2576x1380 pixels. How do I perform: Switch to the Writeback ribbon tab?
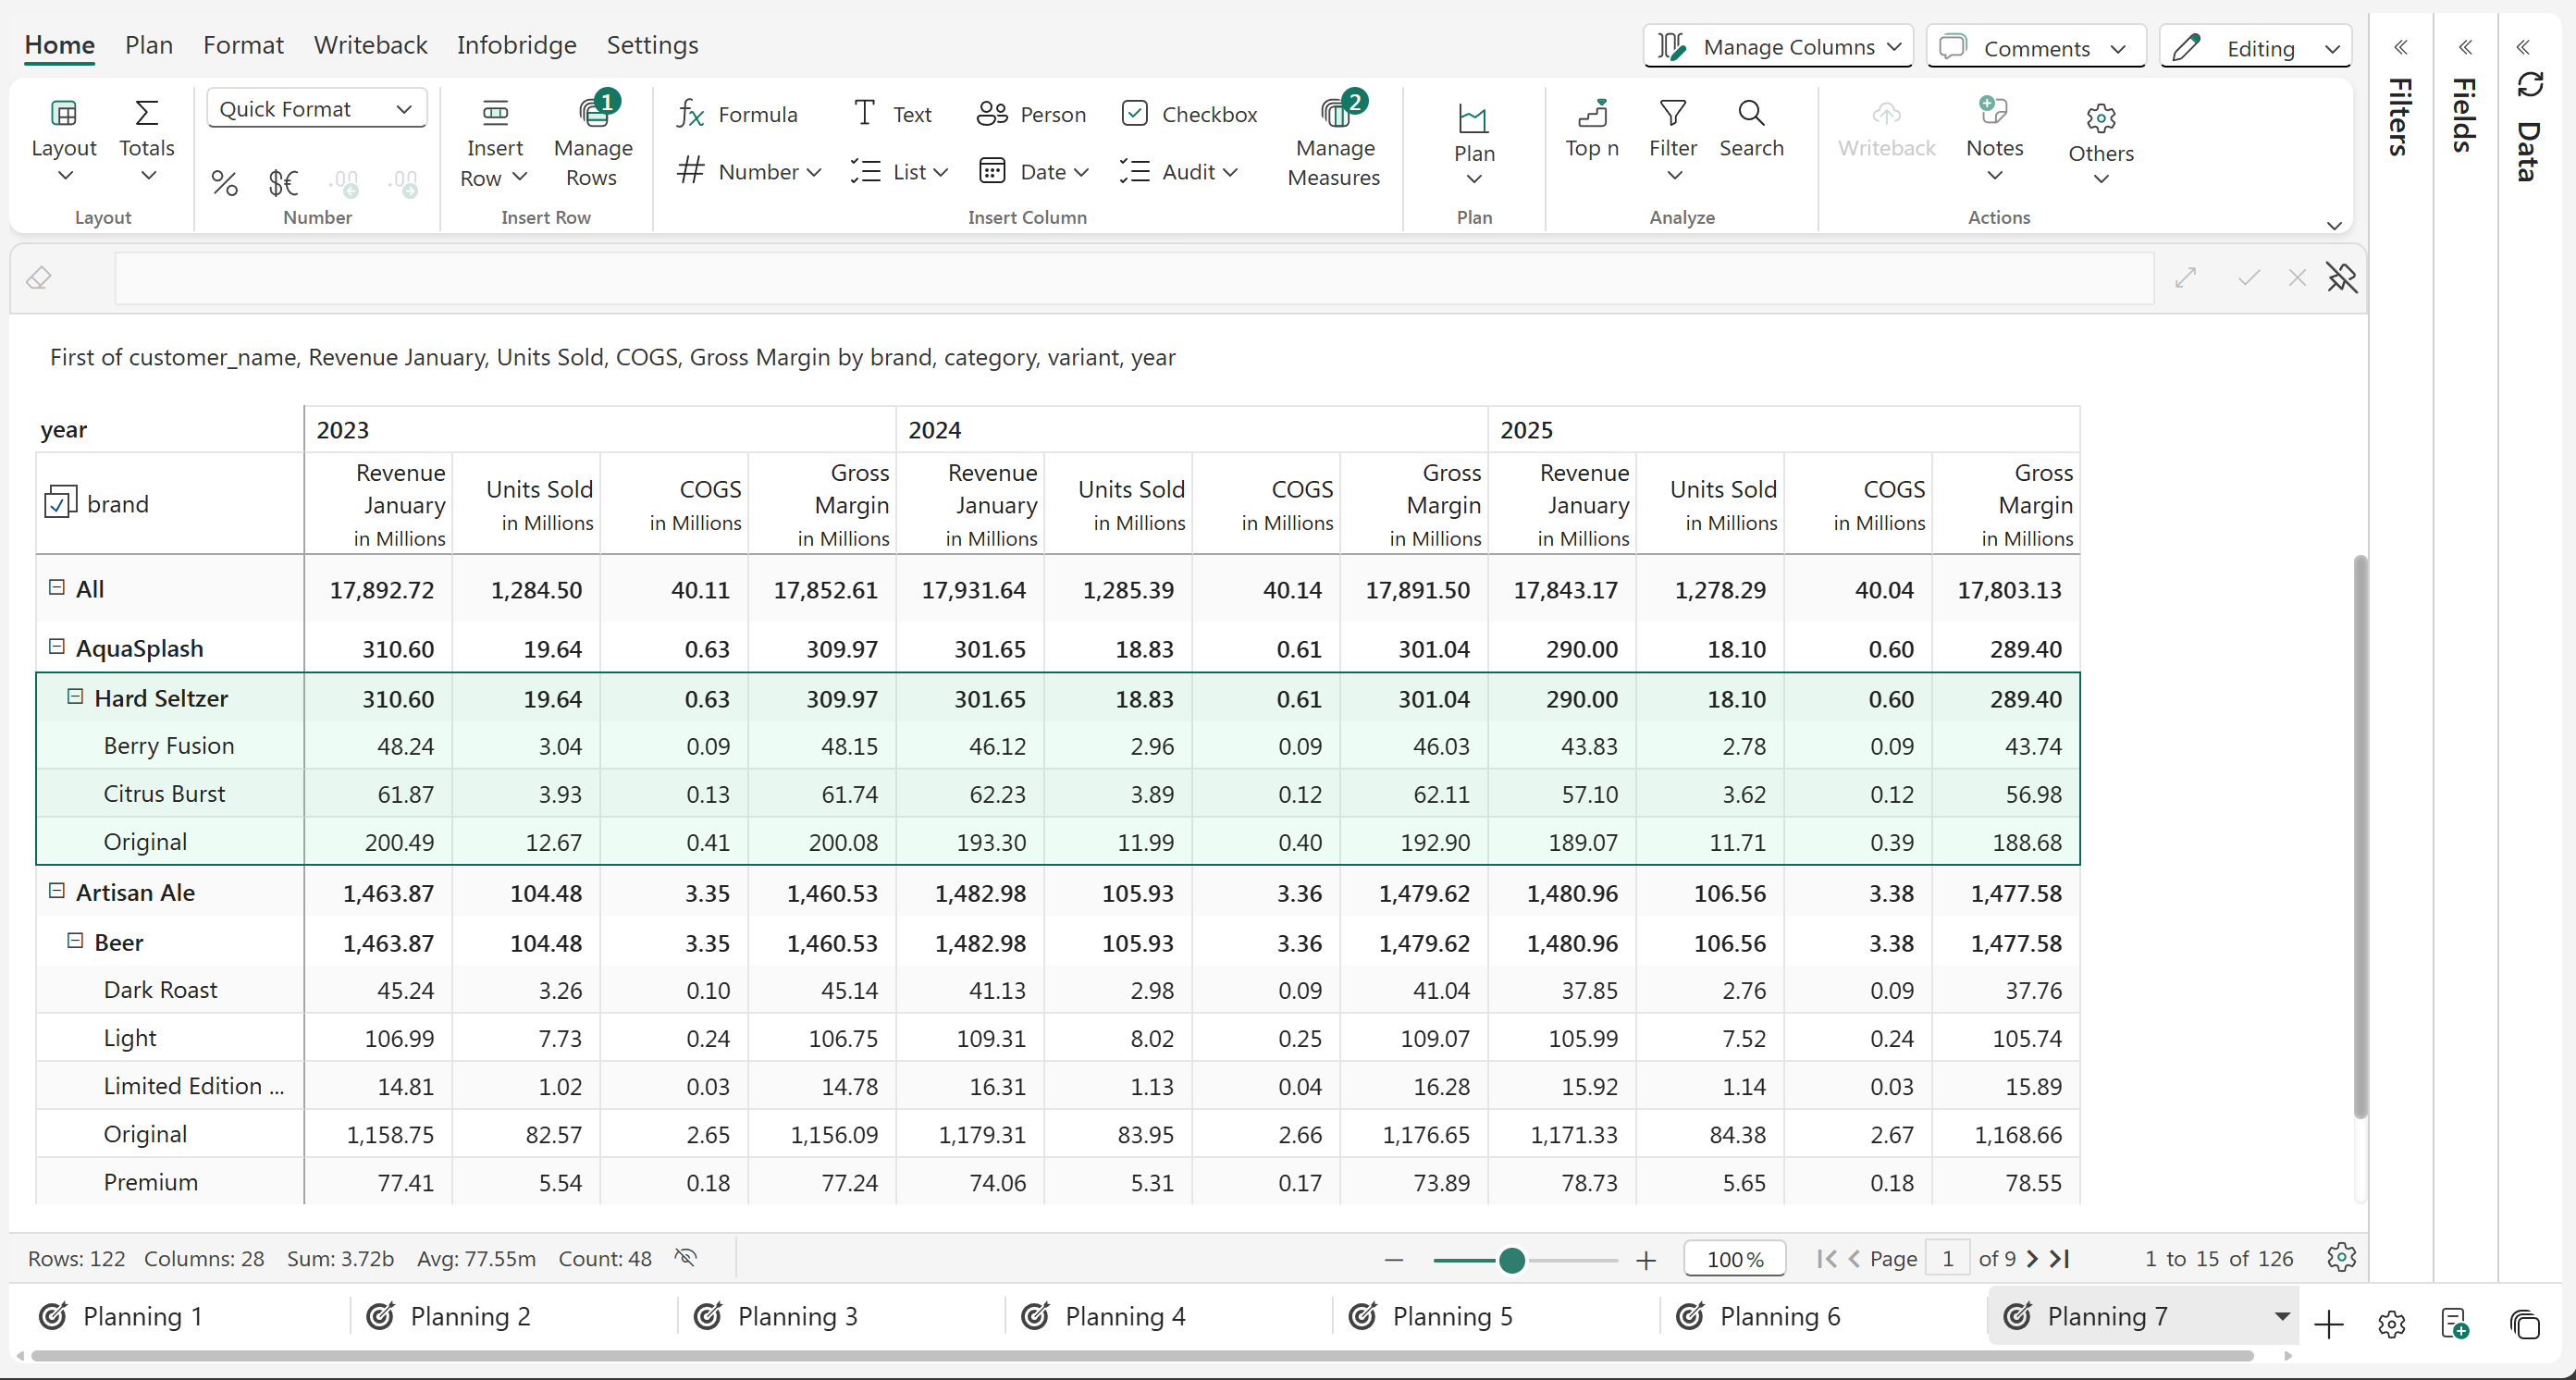click(x=370, y=45)
